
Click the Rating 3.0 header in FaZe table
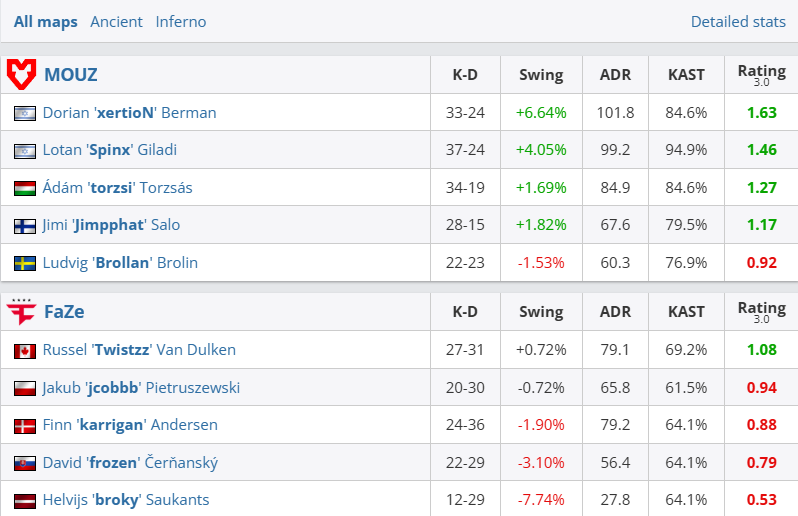coord(761,311)
